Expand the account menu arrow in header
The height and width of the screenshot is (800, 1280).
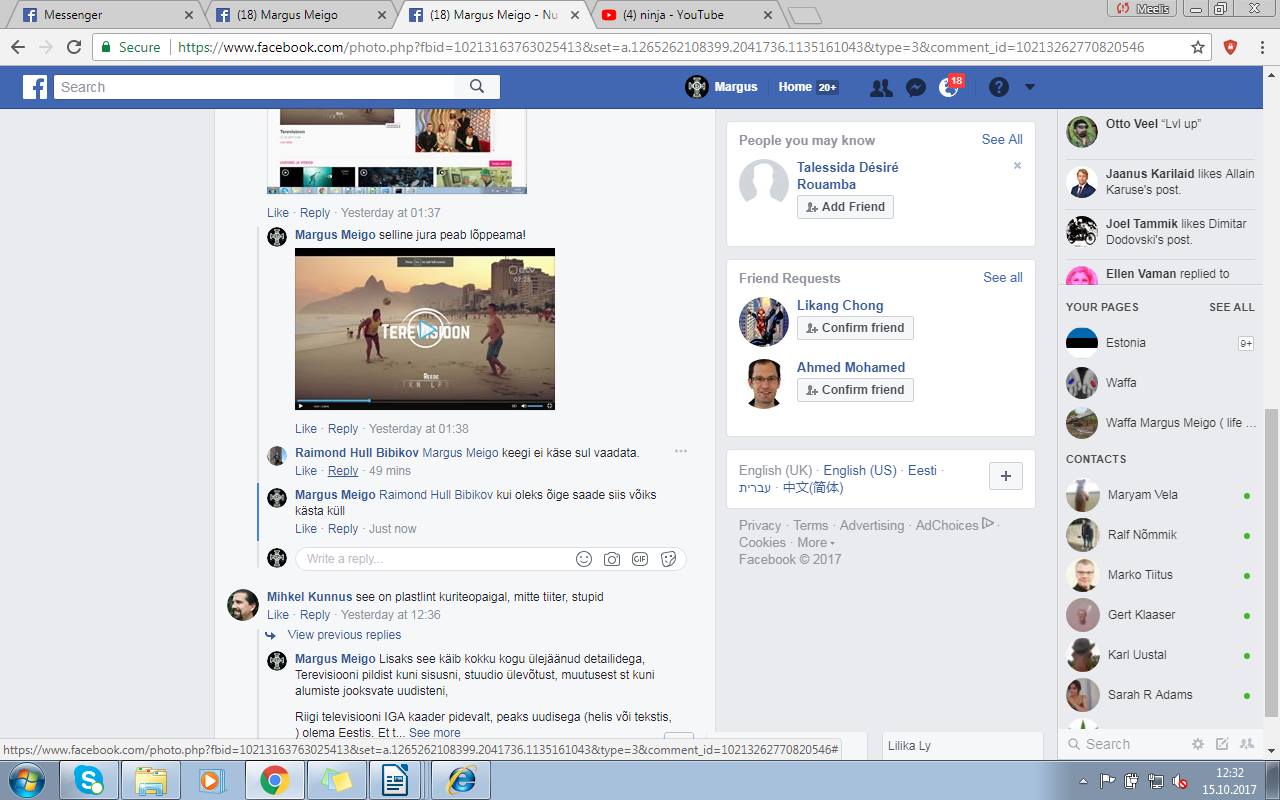1030,87
